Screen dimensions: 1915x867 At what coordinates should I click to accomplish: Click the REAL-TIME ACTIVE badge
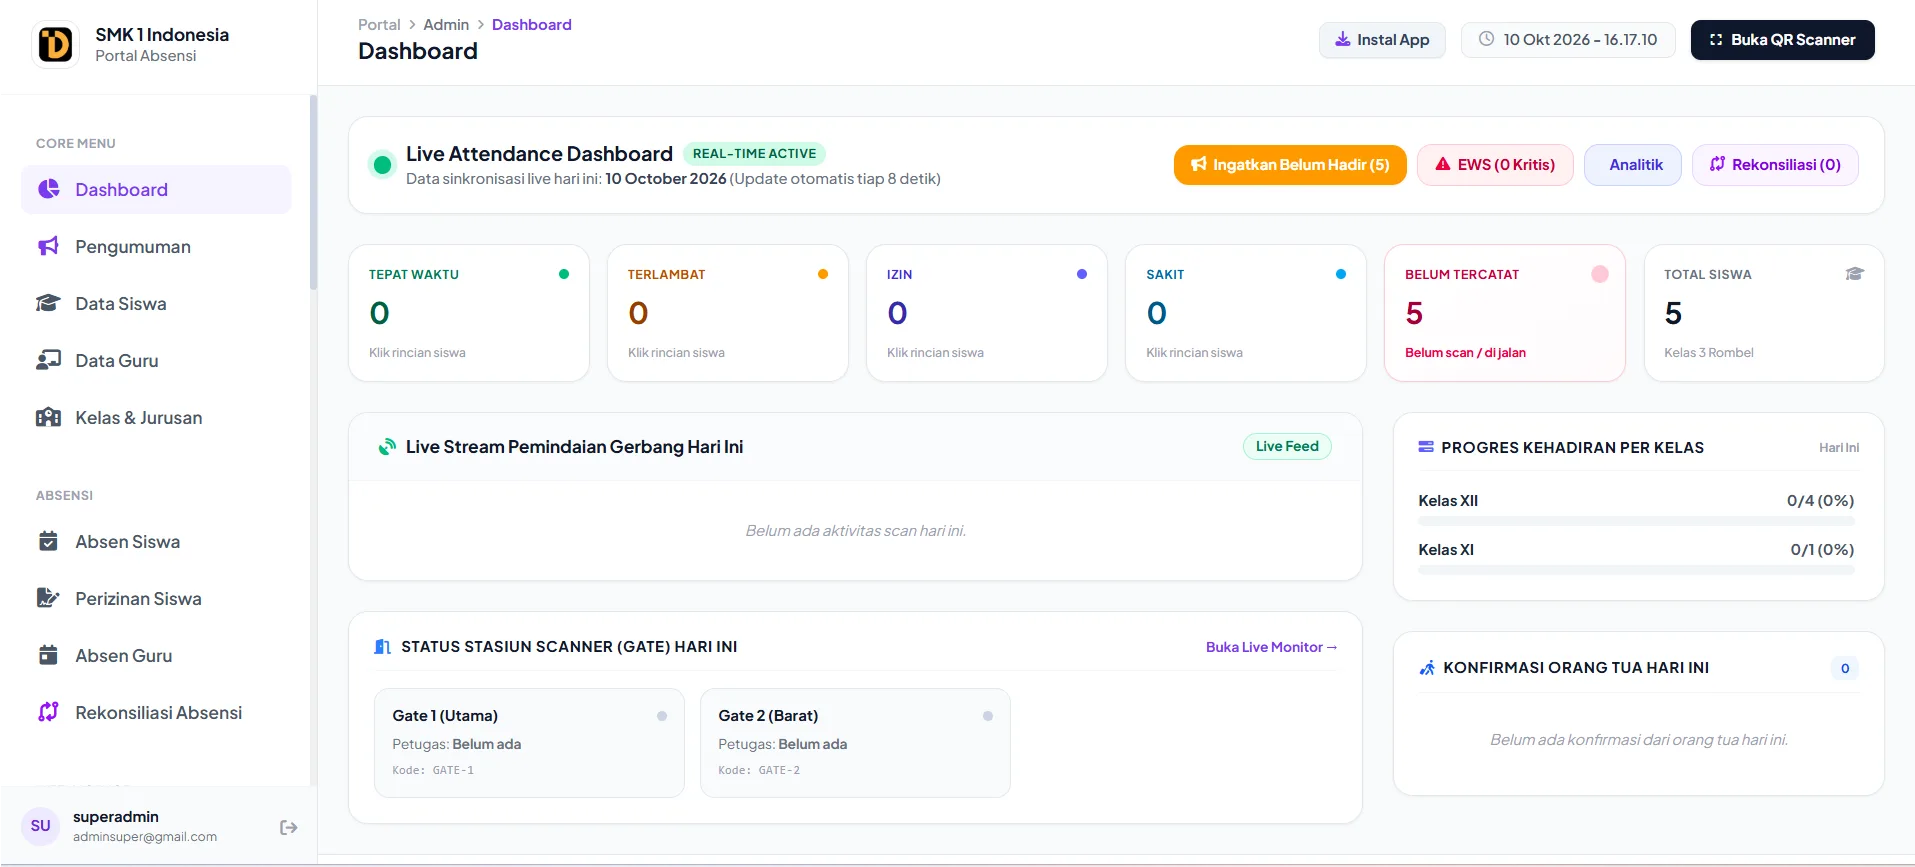(755, 153)
